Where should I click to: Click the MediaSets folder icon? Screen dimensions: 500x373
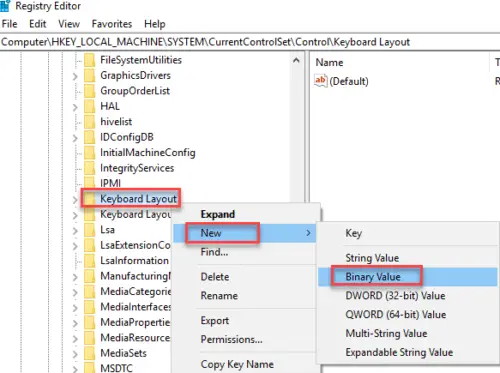pyautogui.click(x=89, y=354)
